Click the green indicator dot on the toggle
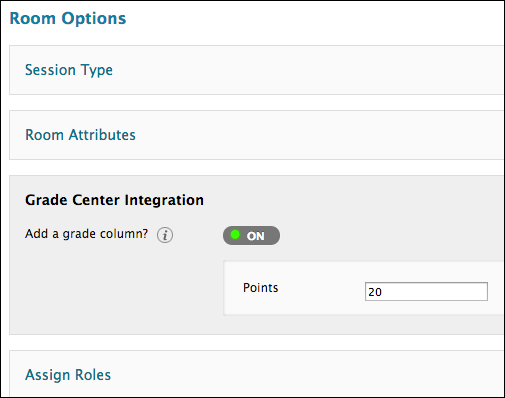This screenshot has height=398, width=505. coord(235,235)
